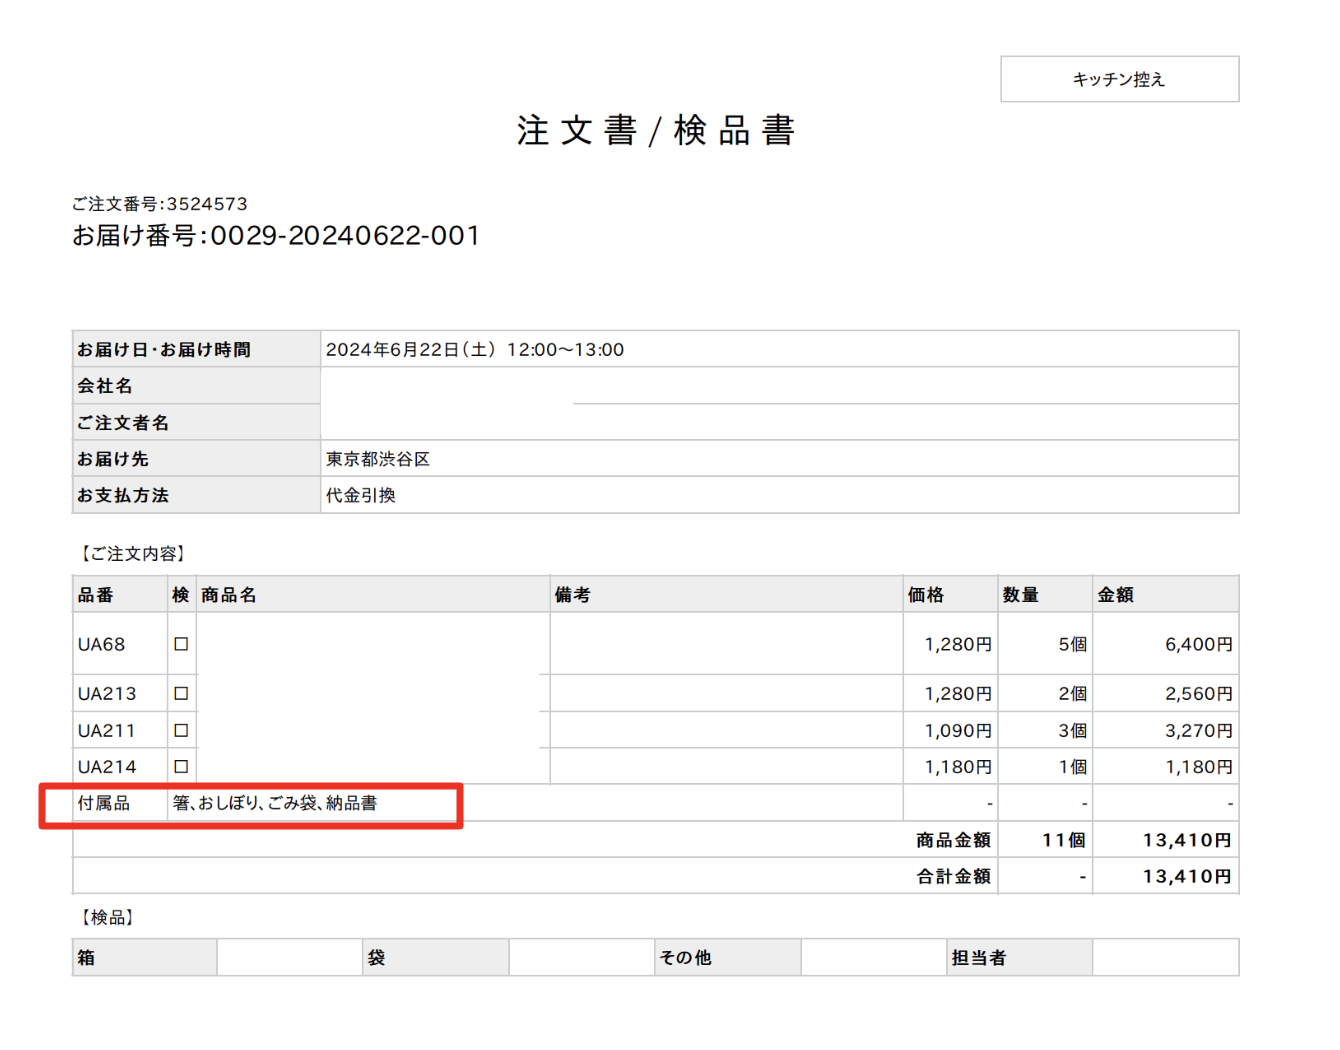Select item code UA68

102,645
